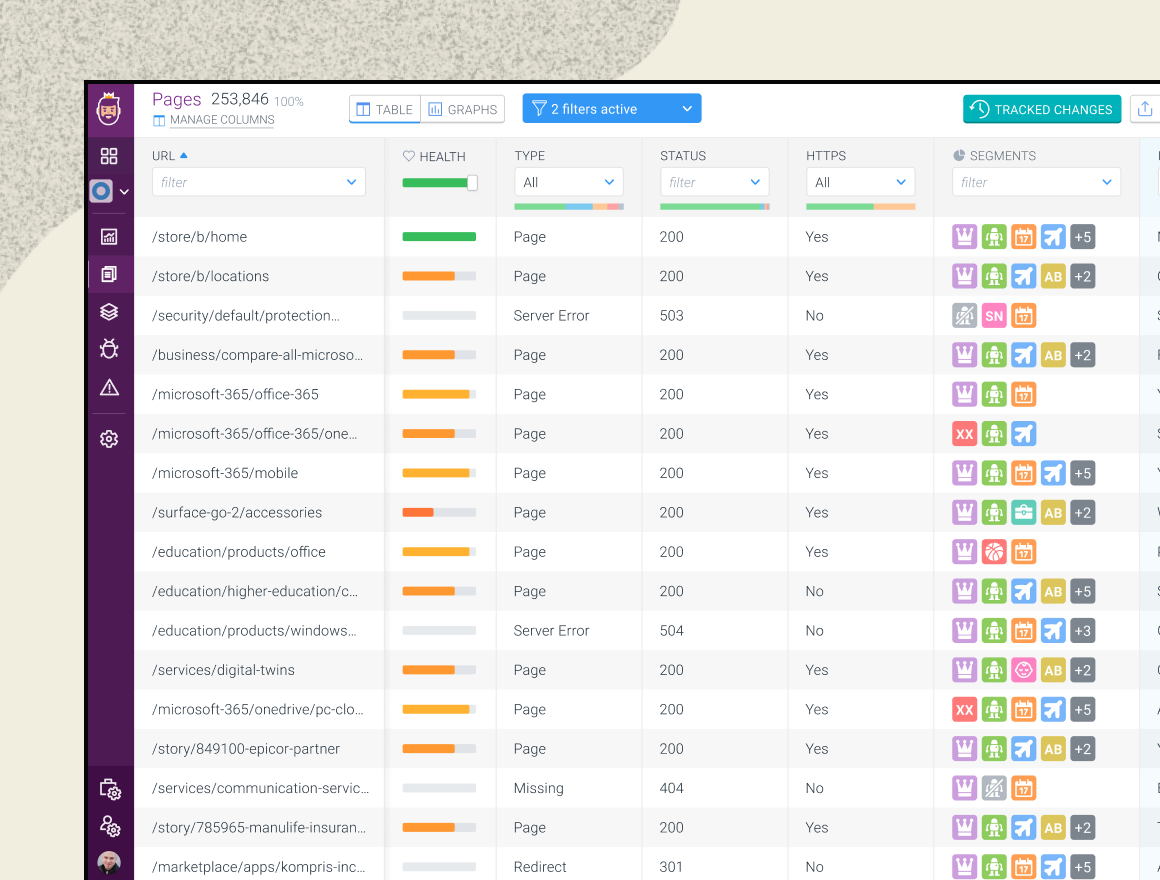The width and height of the screenshot is (1160, 880).
Task: Click the HTTPS distribution color bar
Action: (860, 207)
